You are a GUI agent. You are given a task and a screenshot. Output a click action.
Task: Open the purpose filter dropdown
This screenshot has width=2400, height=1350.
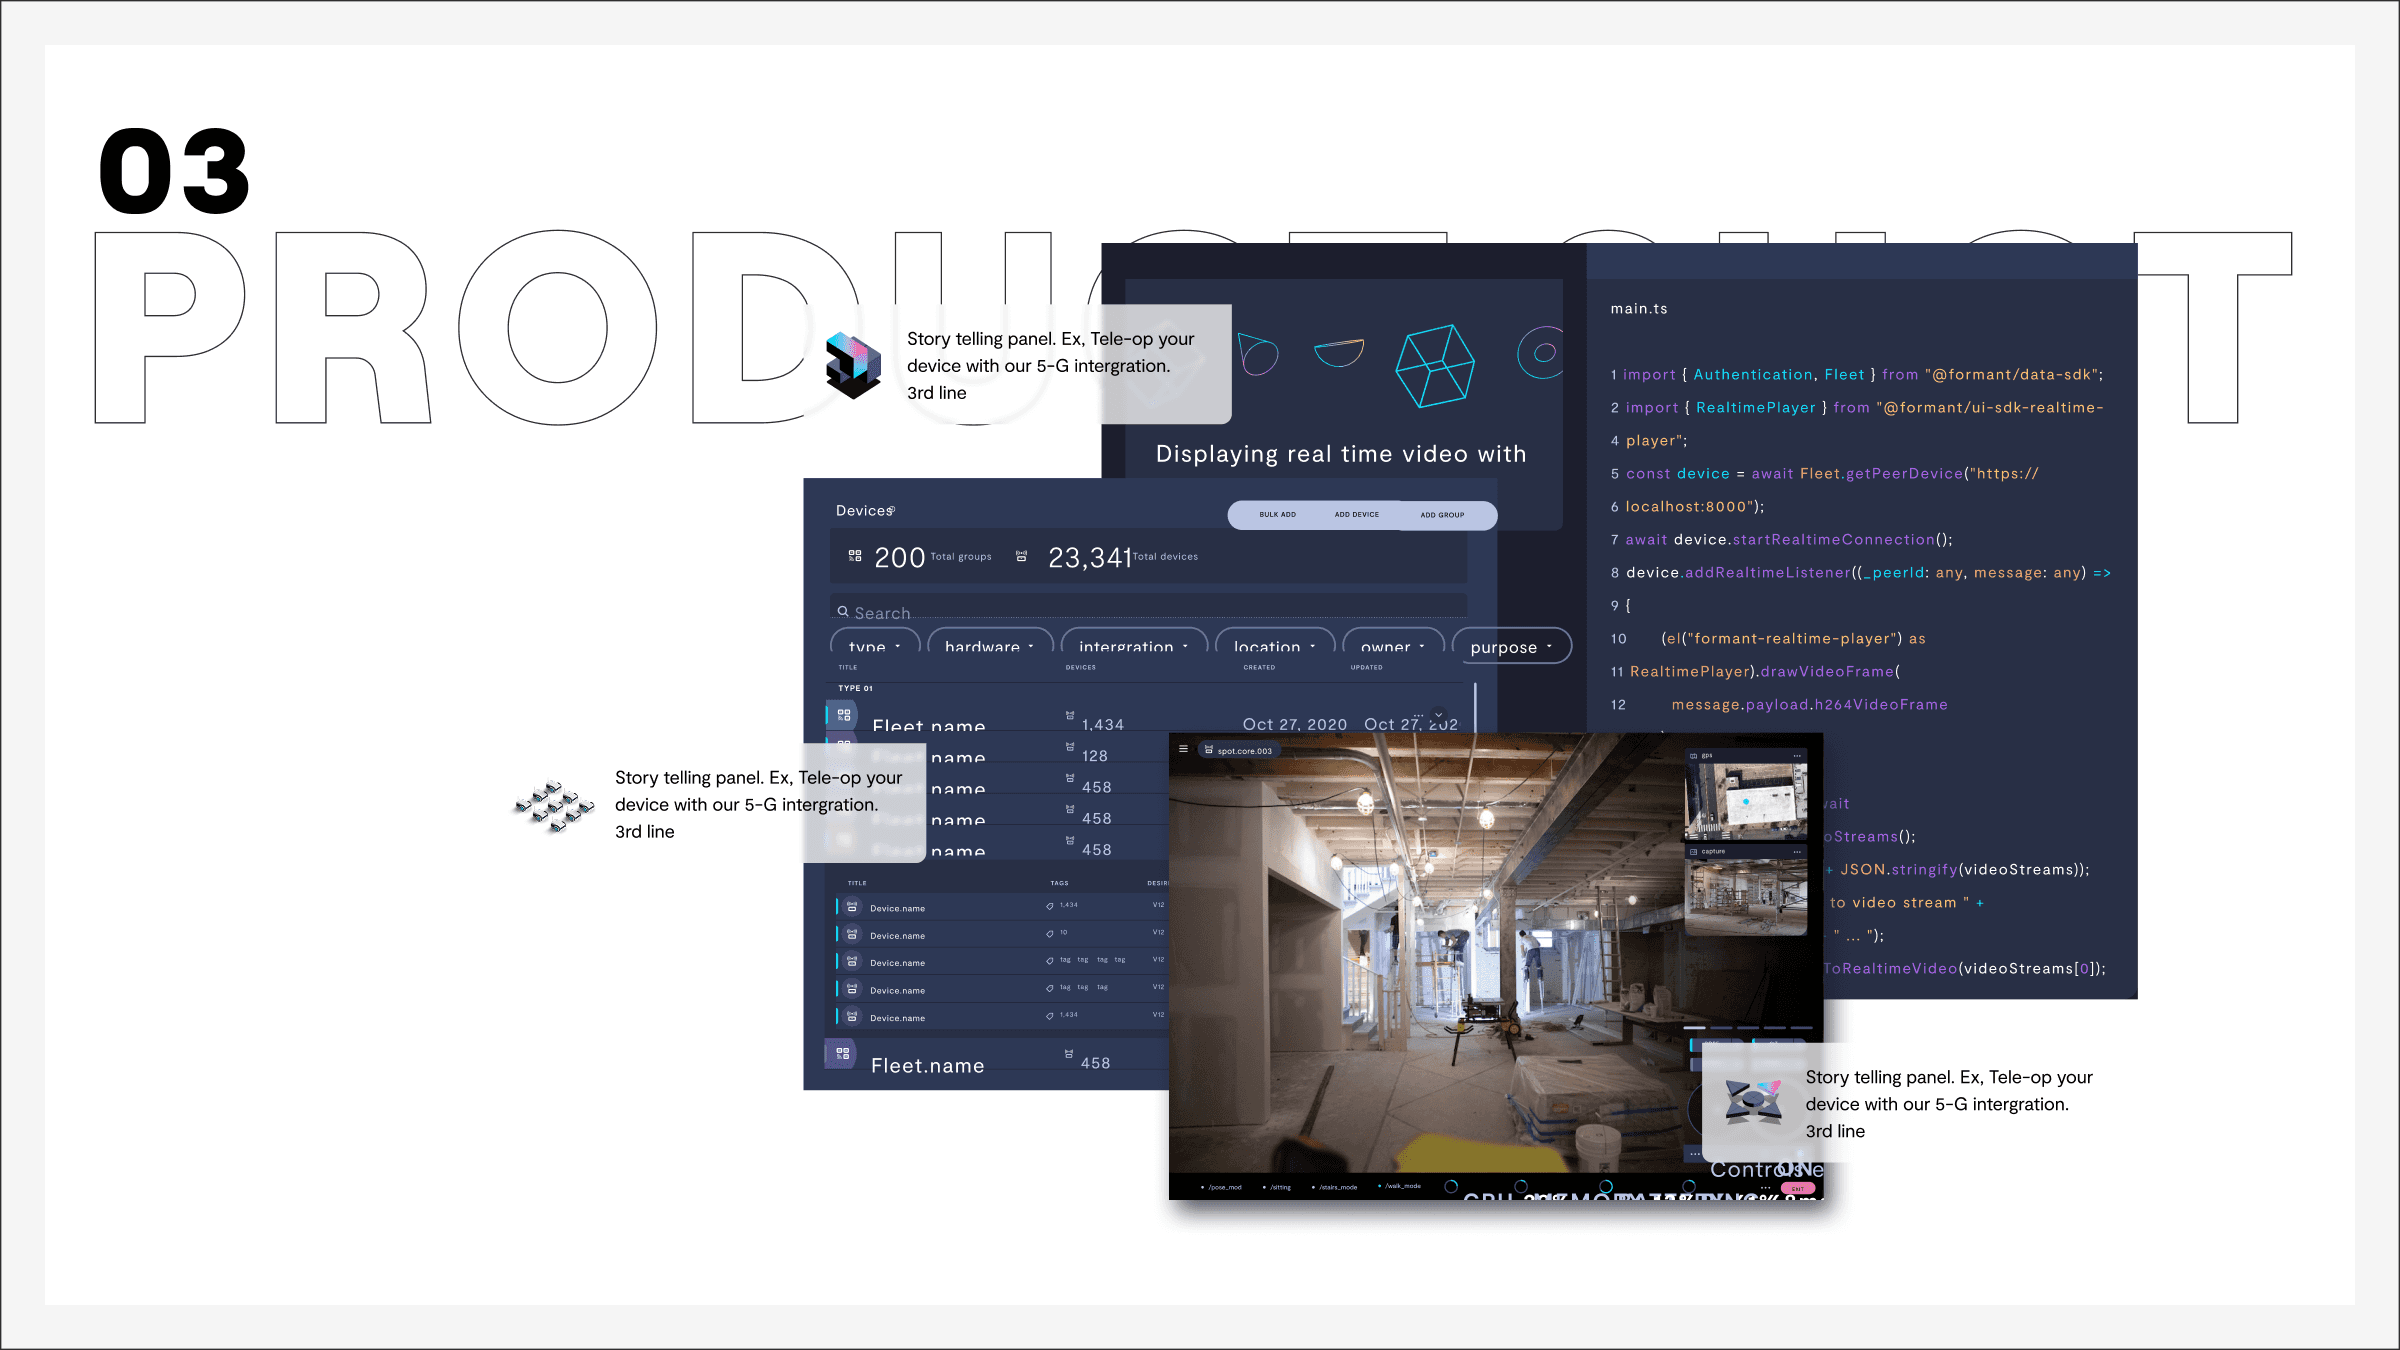coord(1510,647)
